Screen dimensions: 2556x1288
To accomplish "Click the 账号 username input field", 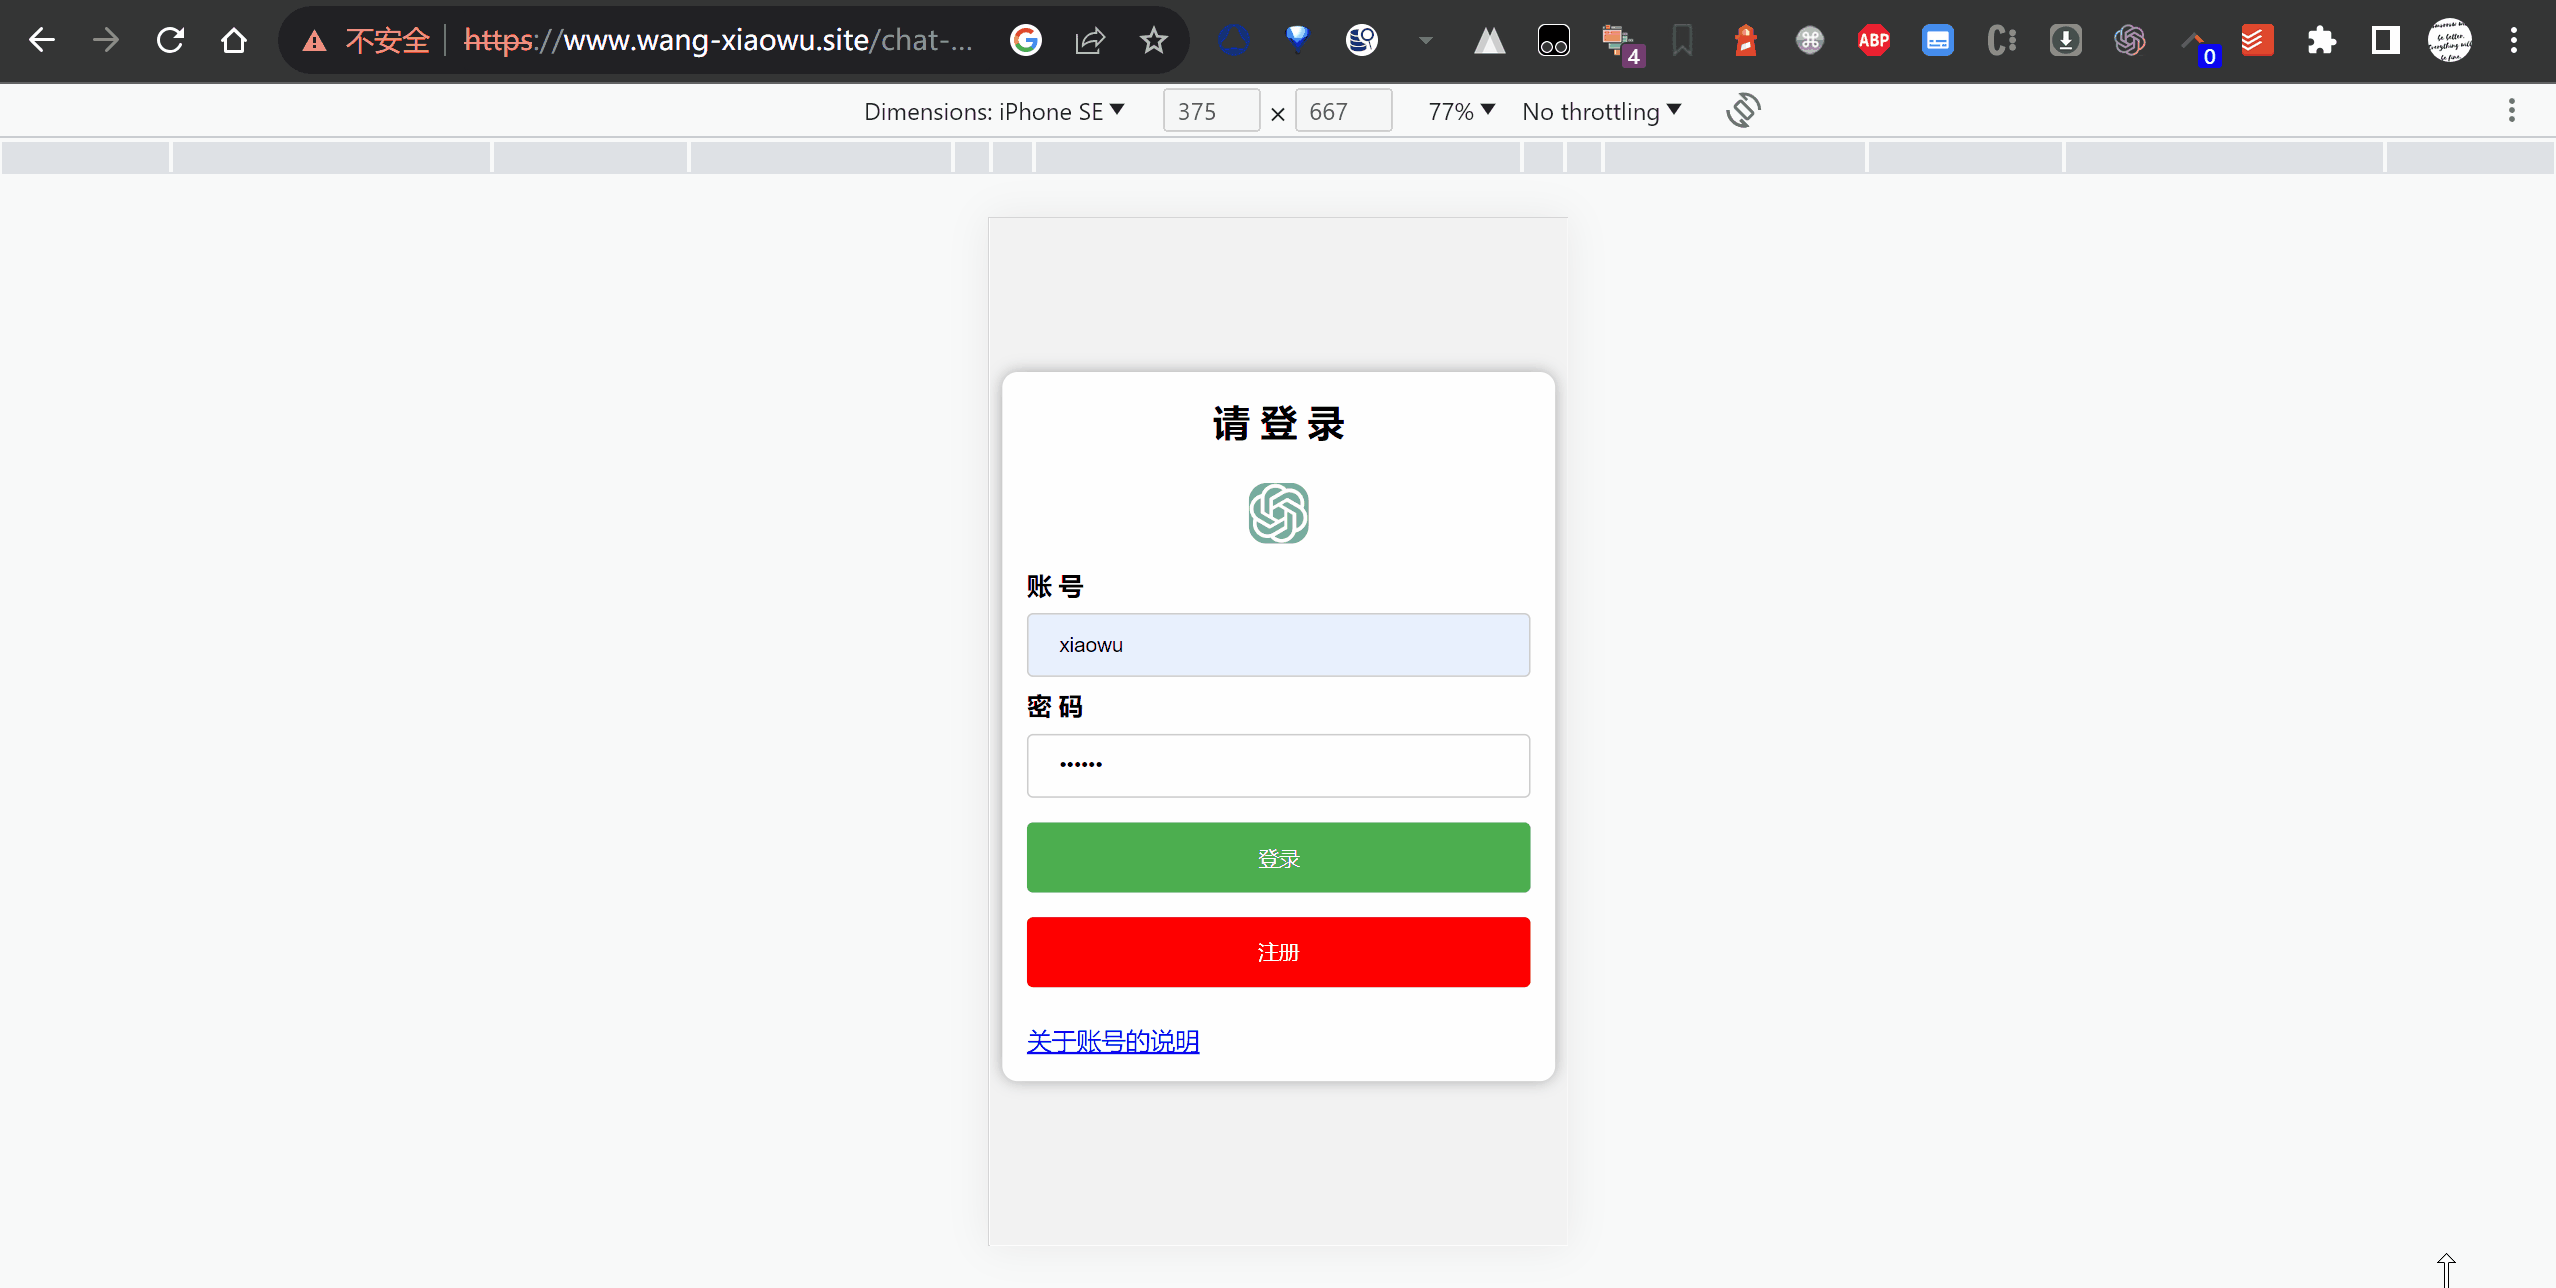I will pyautogui.click(x=1277, y=645).
